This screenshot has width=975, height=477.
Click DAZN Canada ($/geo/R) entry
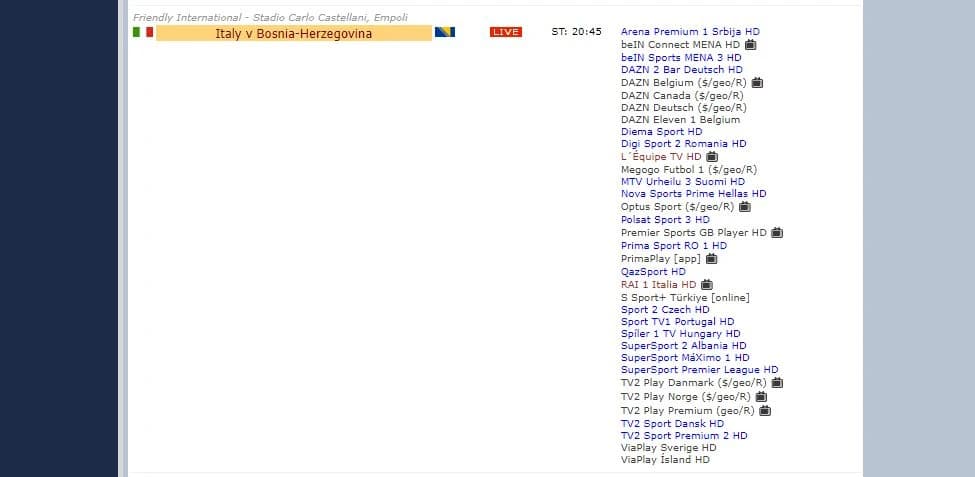coord(682,96)
